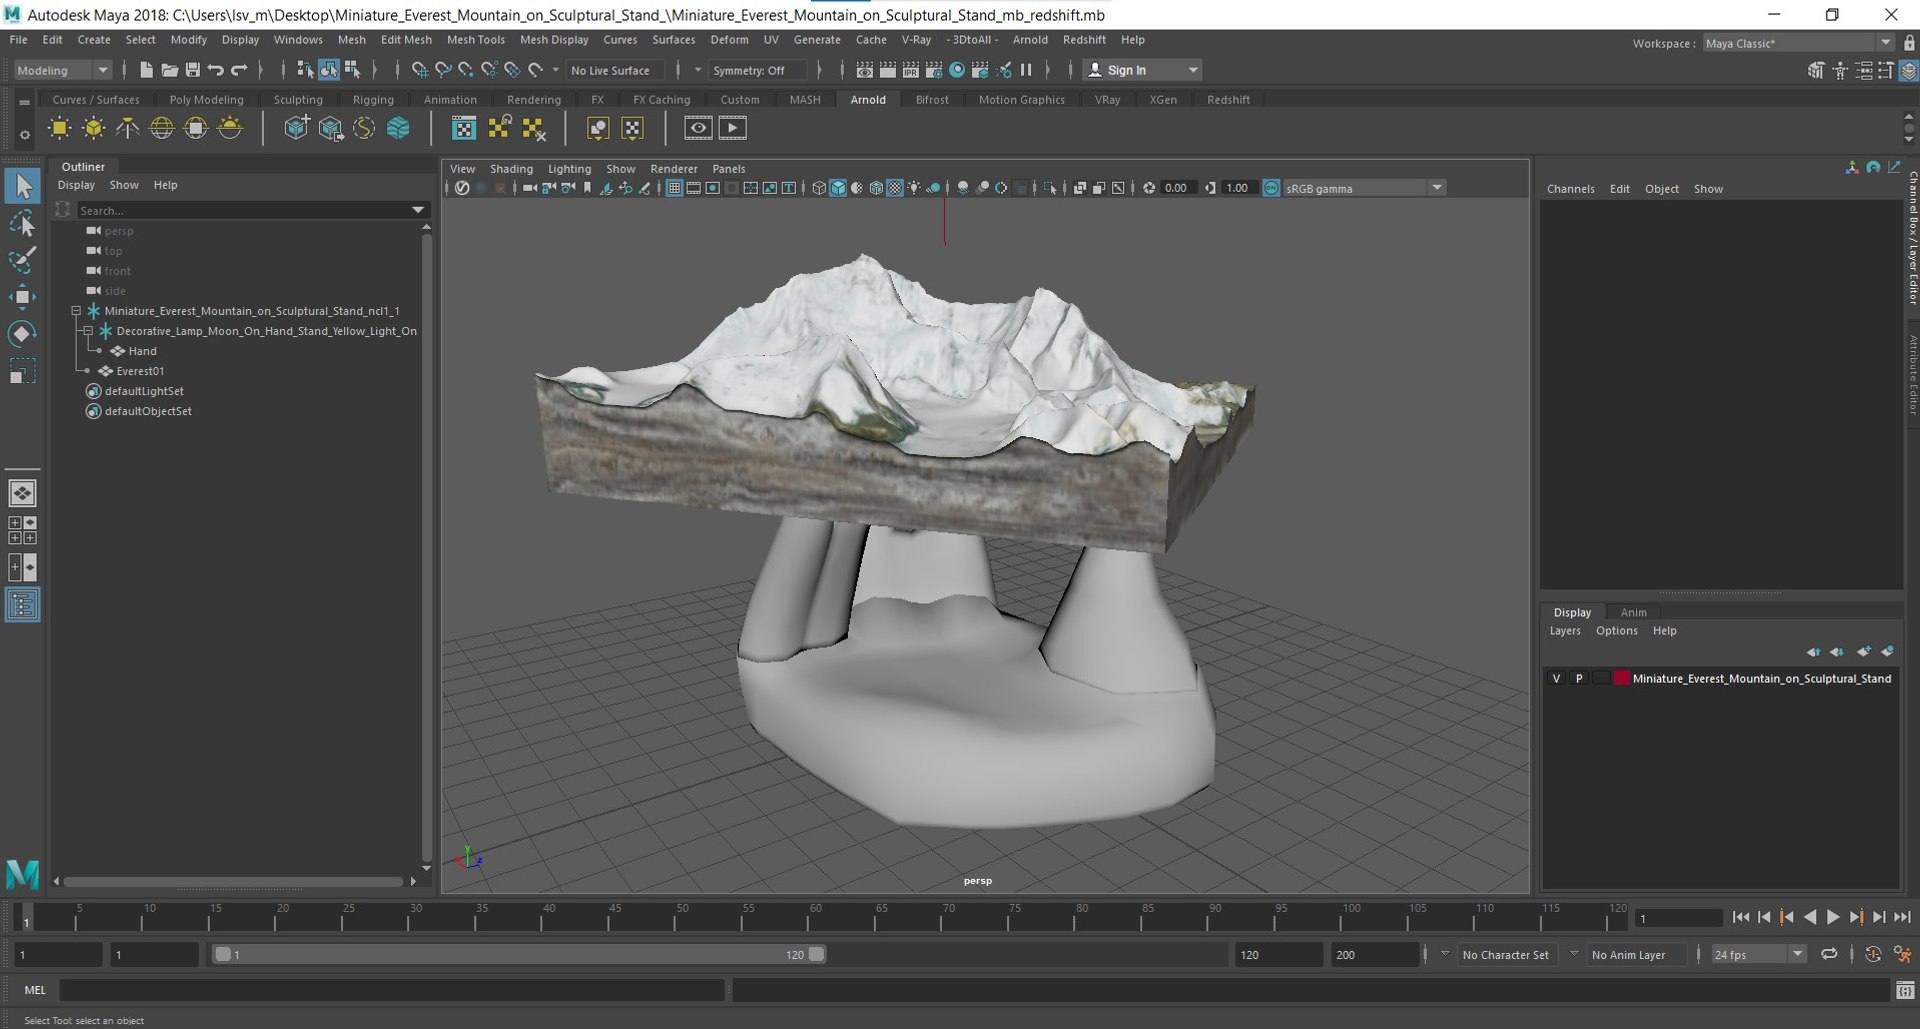This screenshot has height=1029, width=1920.
Task: Choose the Move tool in toolbox
Action: (x=23, y=297)
